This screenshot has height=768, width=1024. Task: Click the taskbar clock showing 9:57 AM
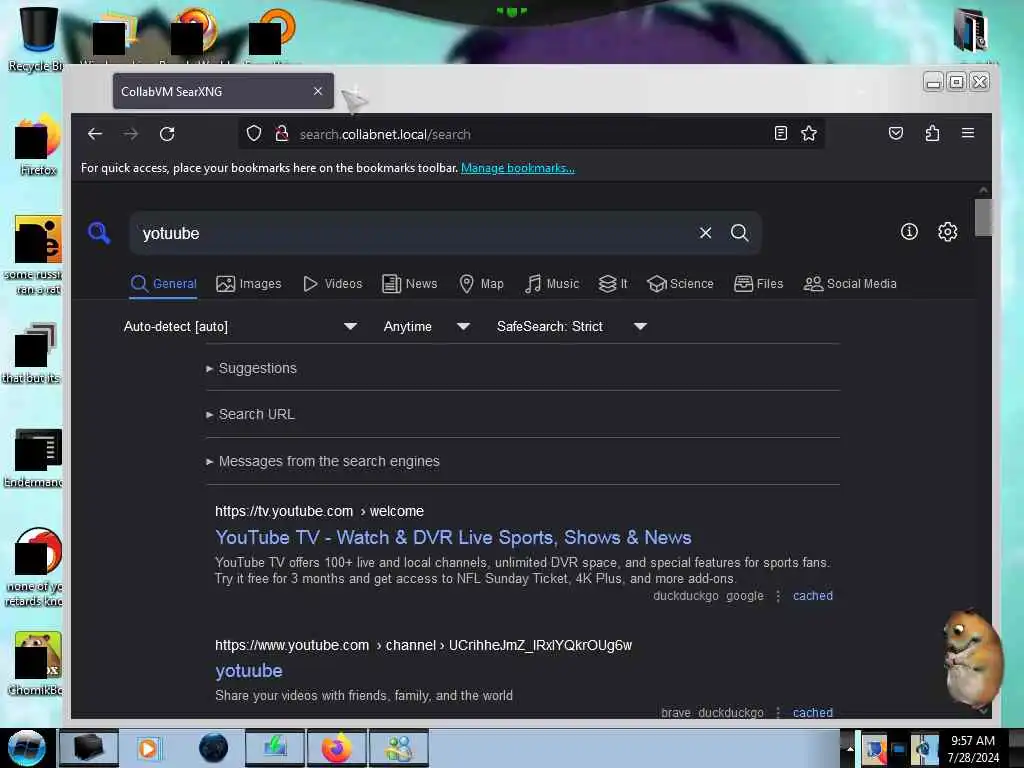973,748
